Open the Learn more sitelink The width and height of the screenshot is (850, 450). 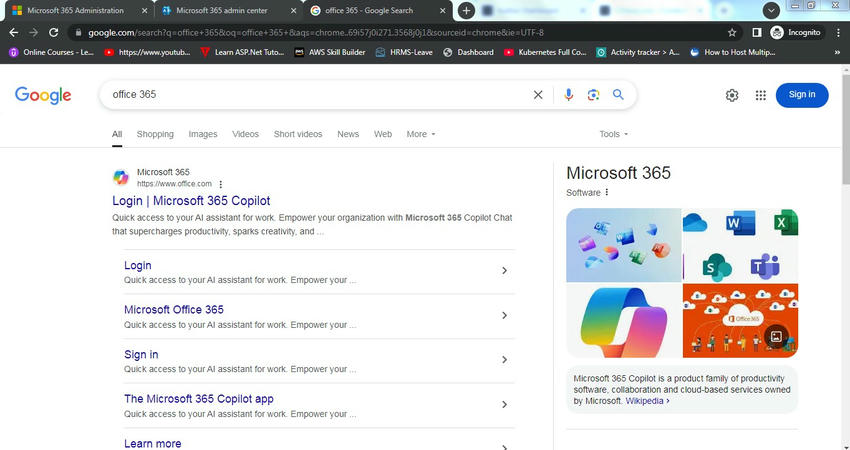[152, 443]
